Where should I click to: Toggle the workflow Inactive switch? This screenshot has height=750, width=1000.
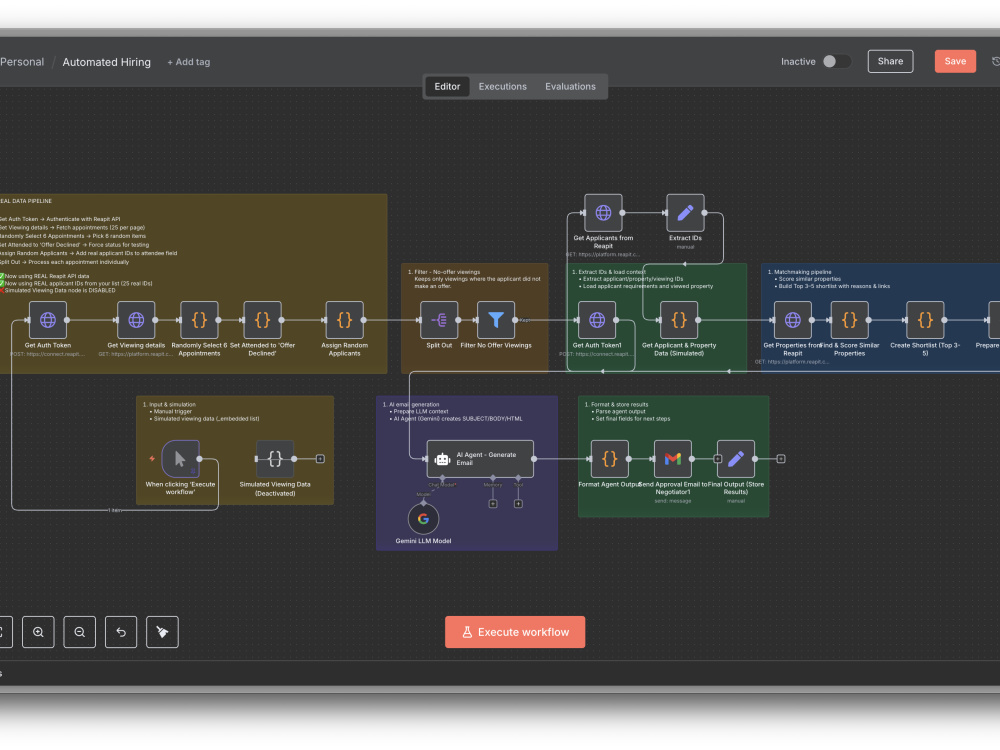(836, 61)
